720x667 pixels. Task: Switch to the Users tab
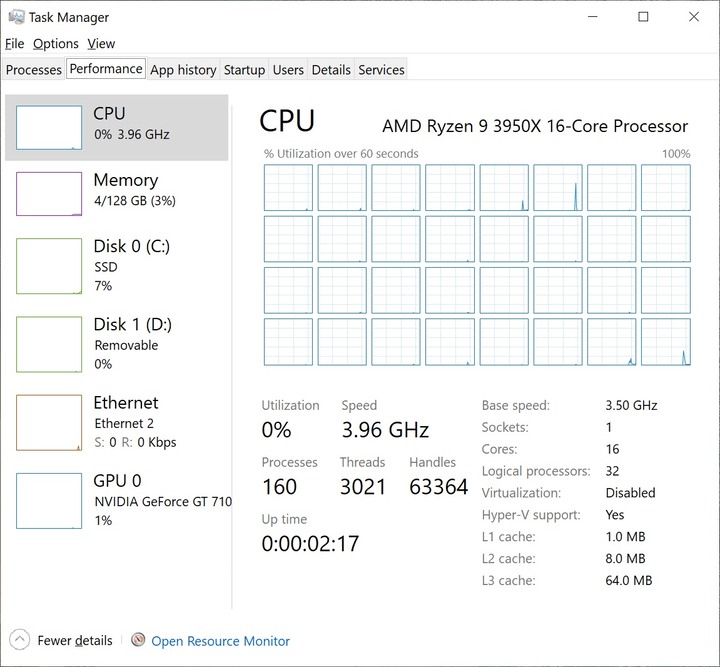click(x=288, y=70)
